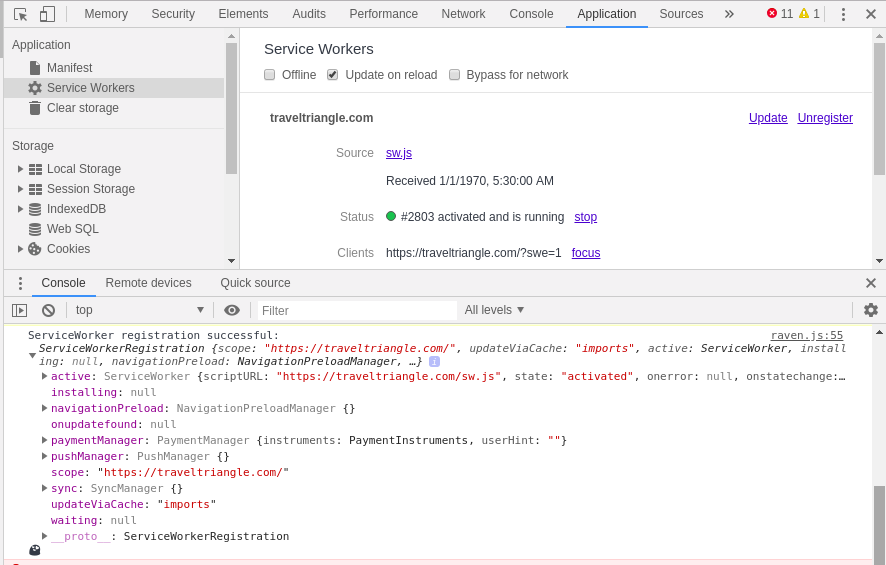This screenshot has height=565, width=886.
Task: Open the sw.js source link
Action: [399, 153]
